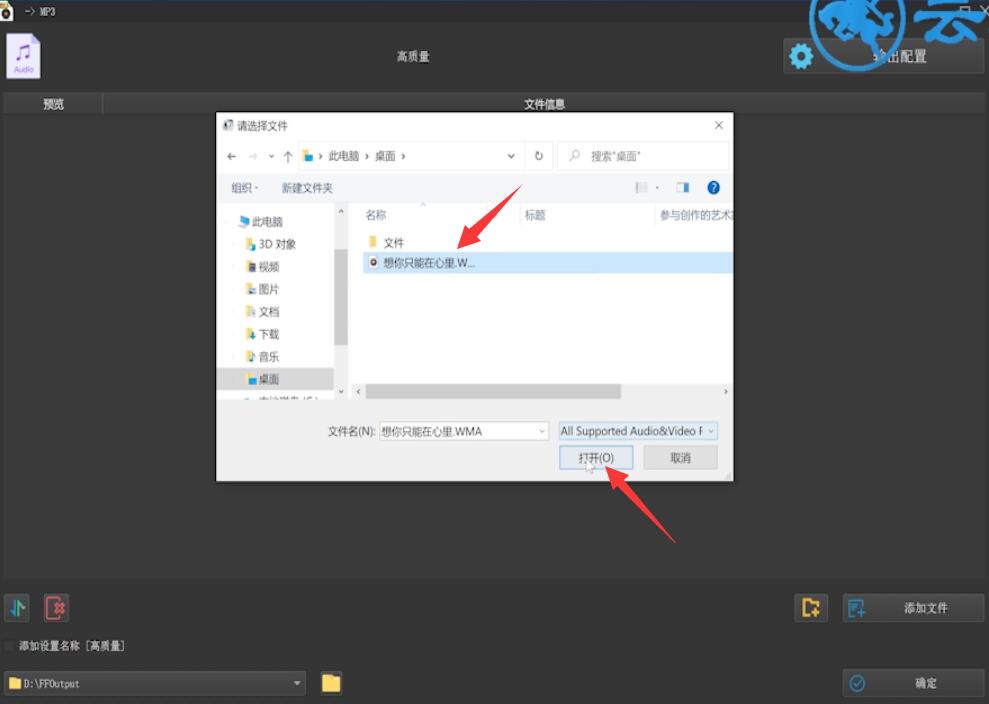The height and width of the screenshot is (704, 989).
Task: Select 3D 对象 in navigation tree
Action: coord(271,244)
